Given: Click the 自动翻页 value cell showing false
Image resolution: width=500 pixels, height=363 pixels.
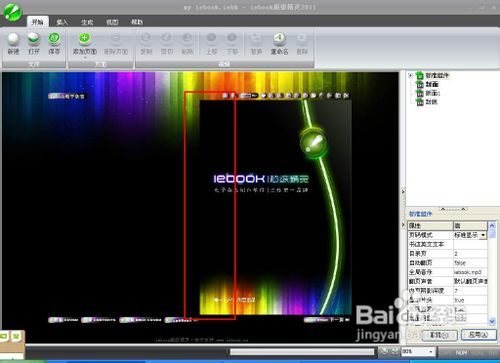Looking at the screenshot, I should 470,263.
